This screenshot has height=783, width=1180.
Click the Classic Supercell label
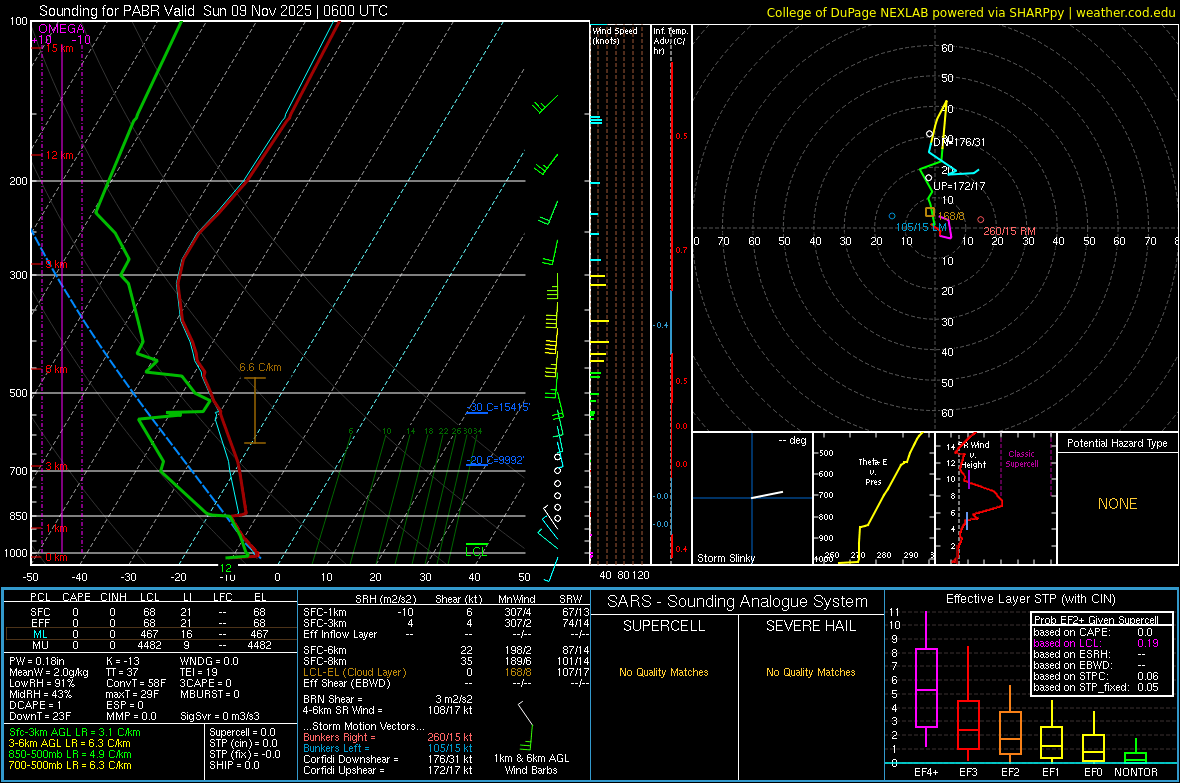(1021, 459)
